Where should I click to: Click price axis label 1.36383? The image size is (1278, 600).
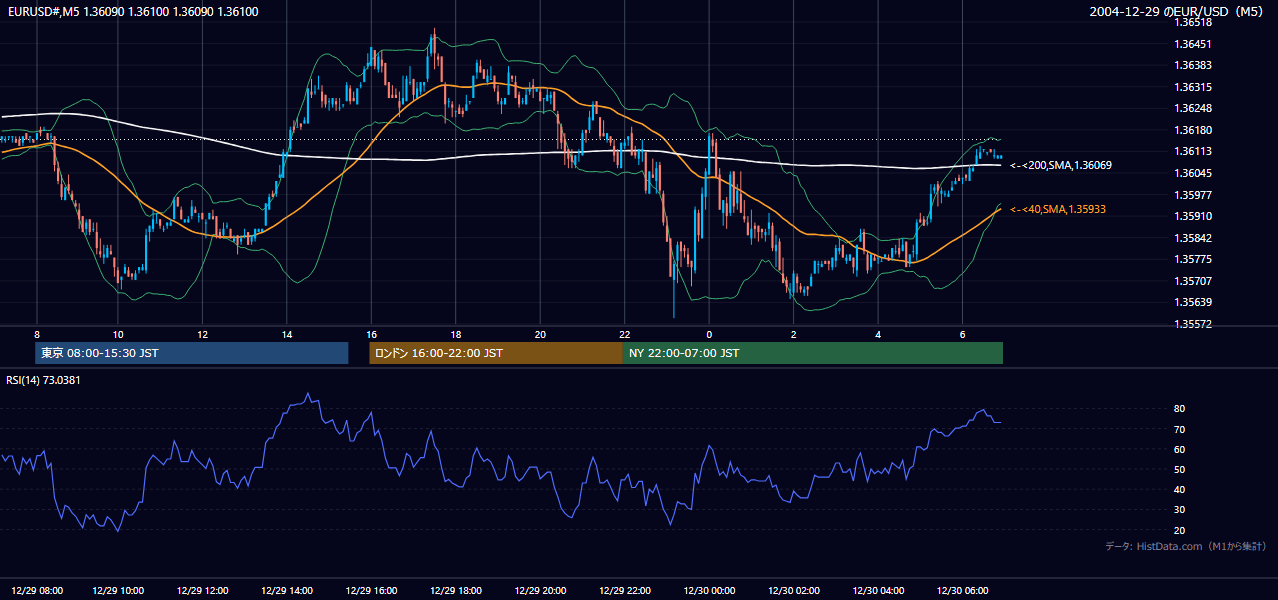tap(1194, 65)
